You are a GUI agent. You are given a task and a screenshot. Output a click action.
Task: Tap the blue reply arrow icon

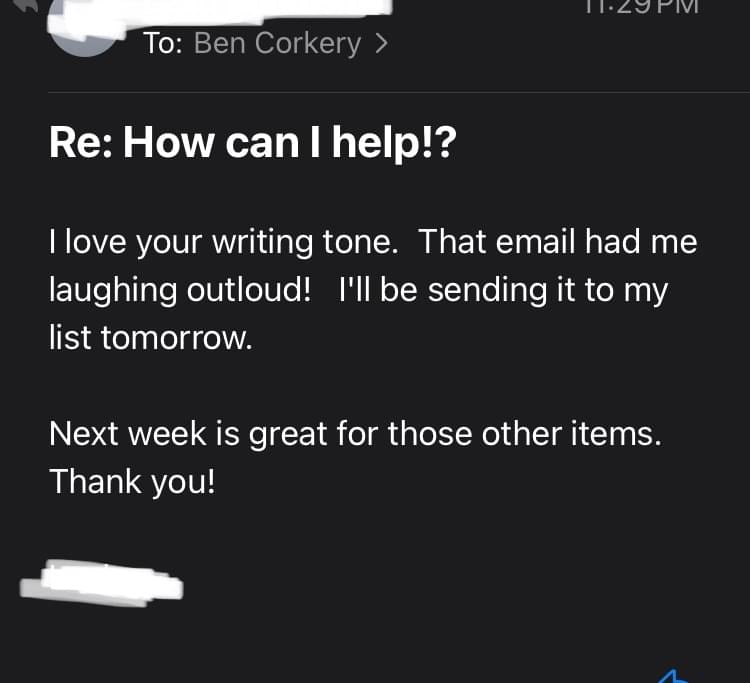pos(672,676)
